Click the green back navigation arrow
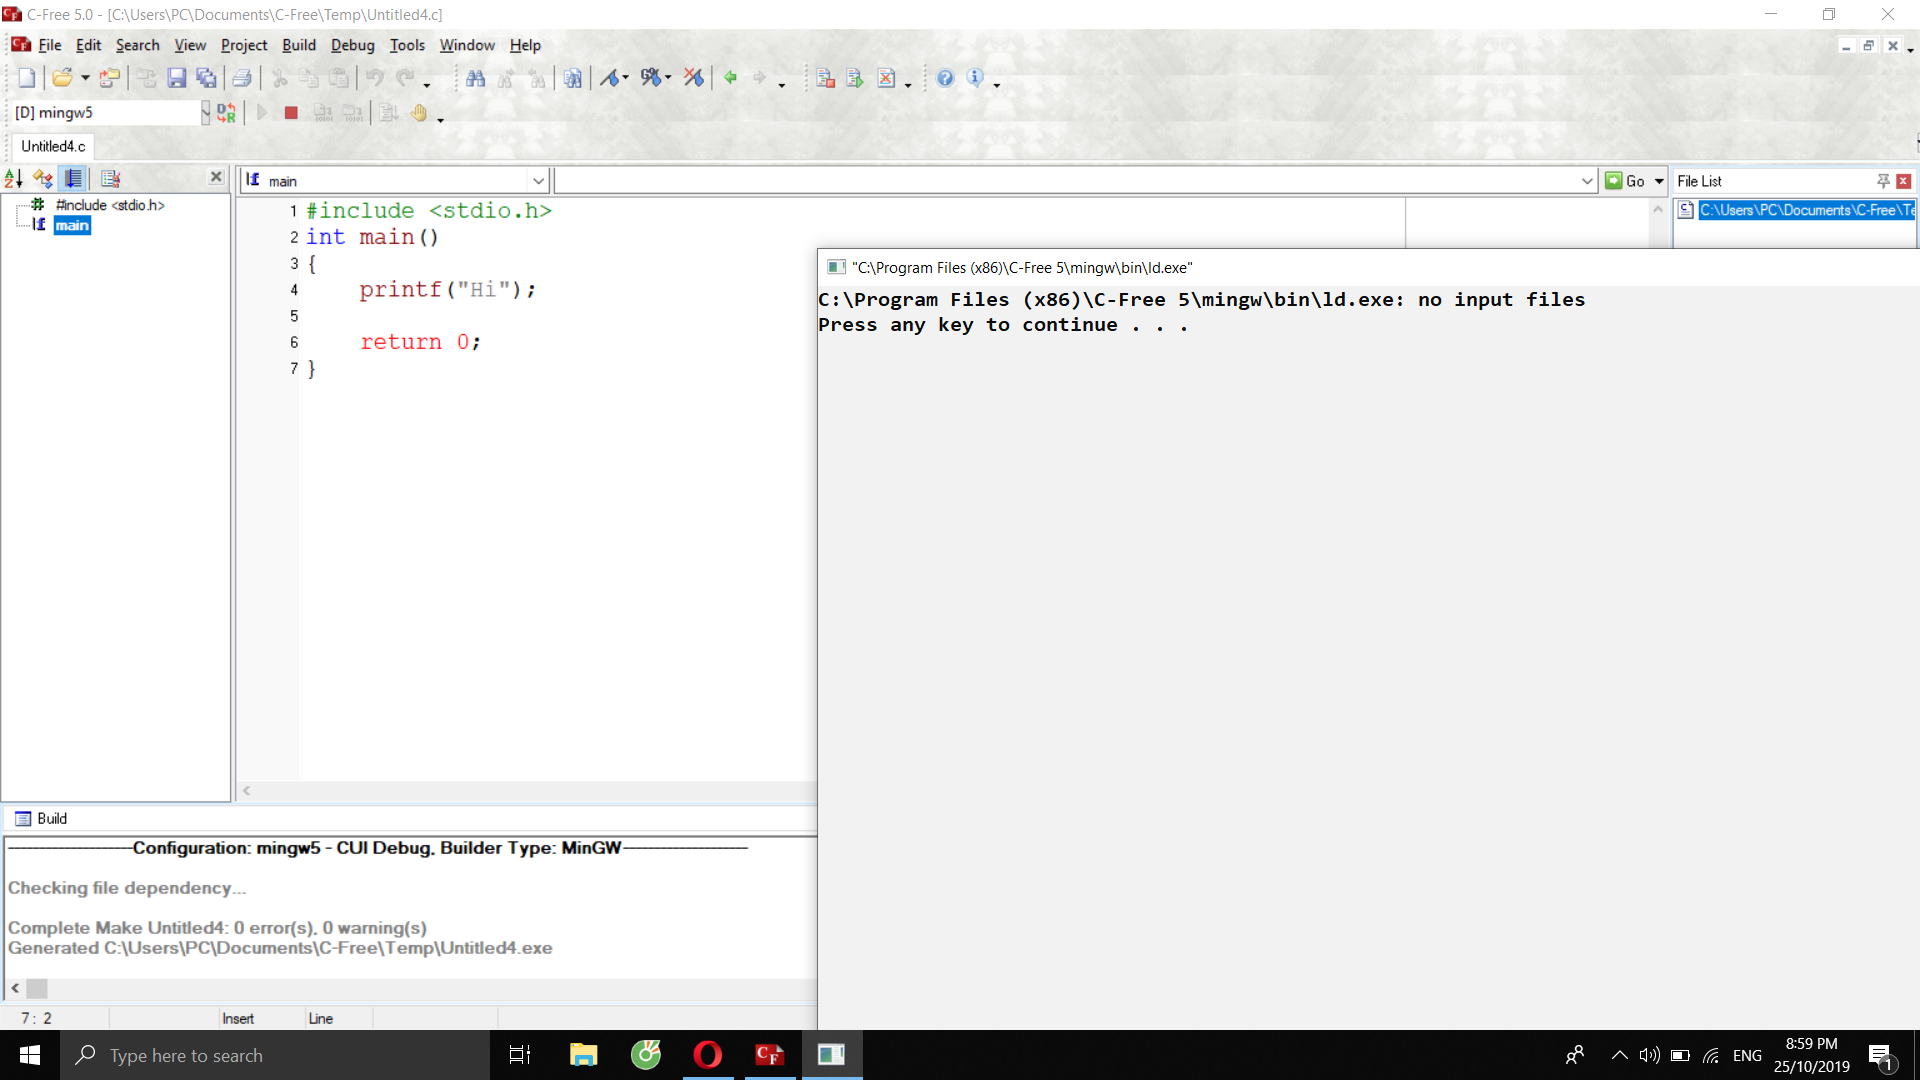 [731, 78]
